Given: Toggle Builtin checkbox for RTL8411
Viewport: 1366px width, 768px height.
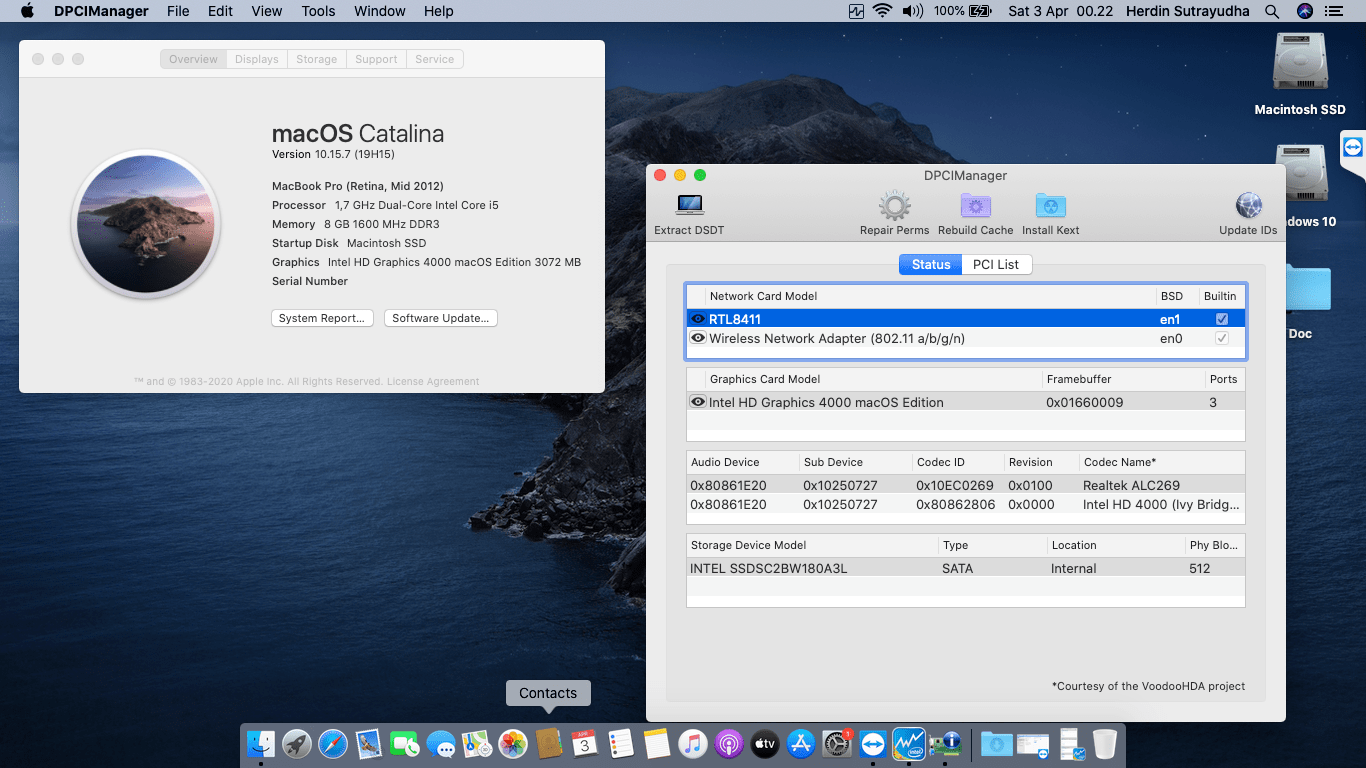Looking at the screenshot, I should (x=1221, y=319).
